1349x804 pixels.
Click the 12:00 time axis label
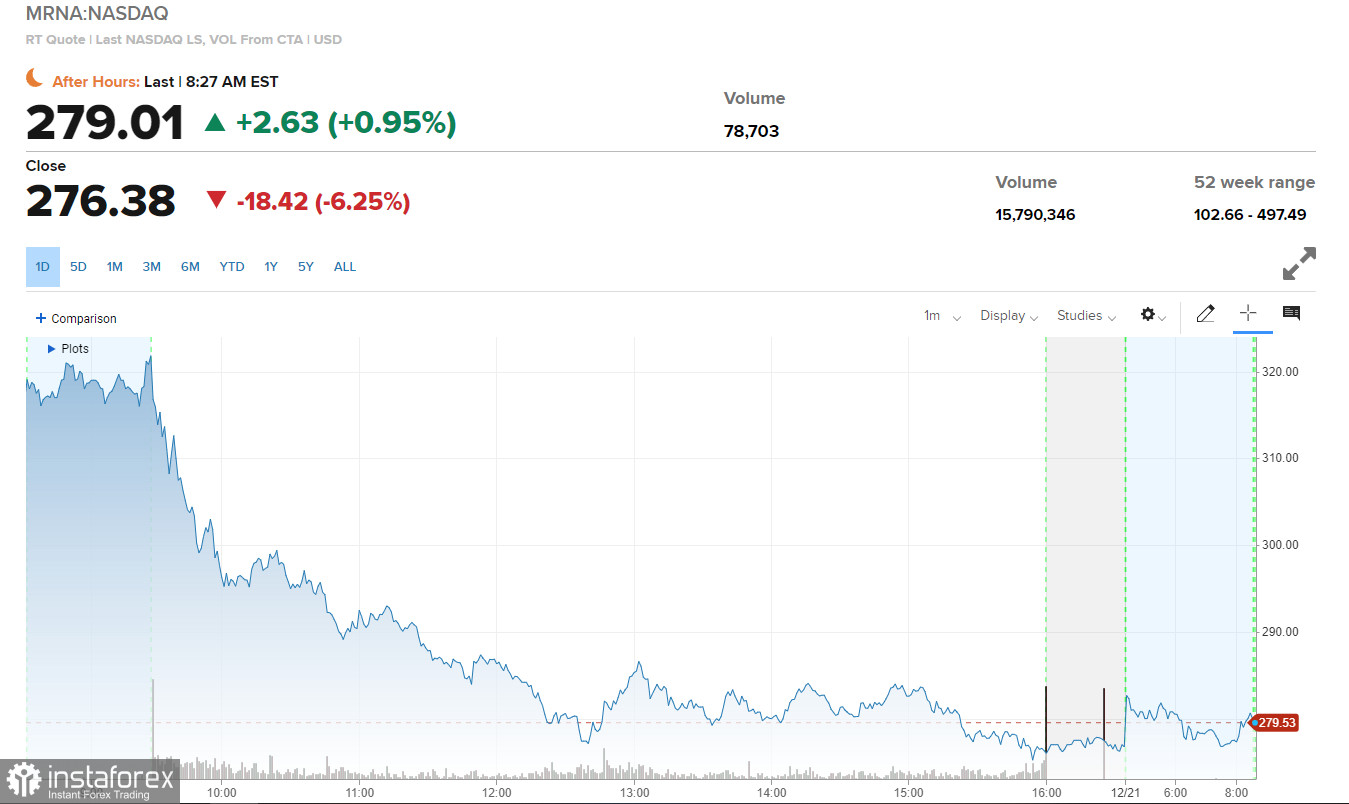click(x=496, y=793)
